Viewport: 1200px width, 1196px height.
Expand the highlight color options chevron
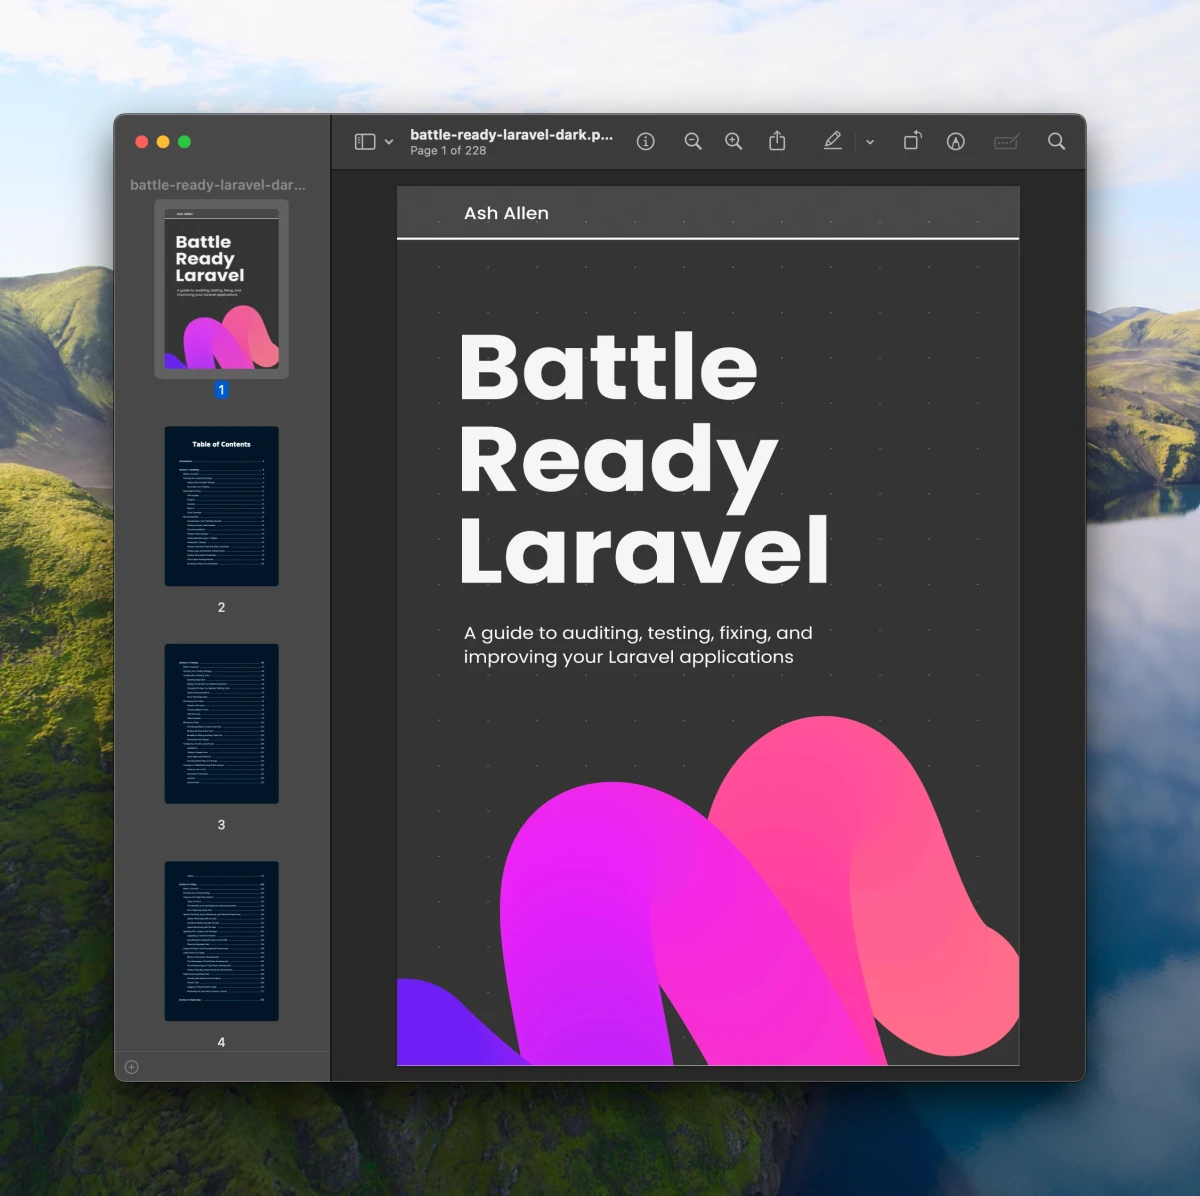click(870, 142)
